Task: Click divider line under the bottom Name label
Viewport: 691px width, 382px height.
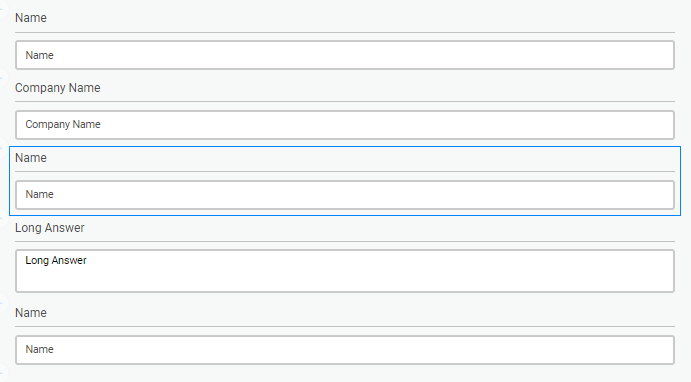Action: coord(345,326)
